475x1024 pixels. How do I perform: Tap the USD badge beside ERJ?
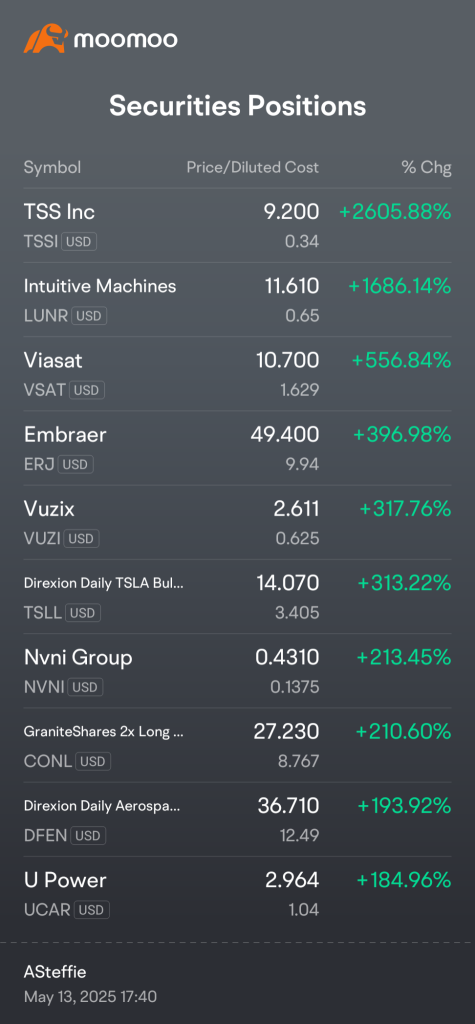point(76,464)
